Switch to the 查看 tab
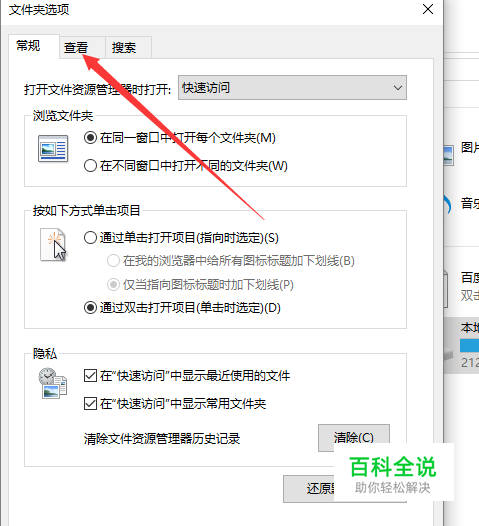 coord(82,48)
